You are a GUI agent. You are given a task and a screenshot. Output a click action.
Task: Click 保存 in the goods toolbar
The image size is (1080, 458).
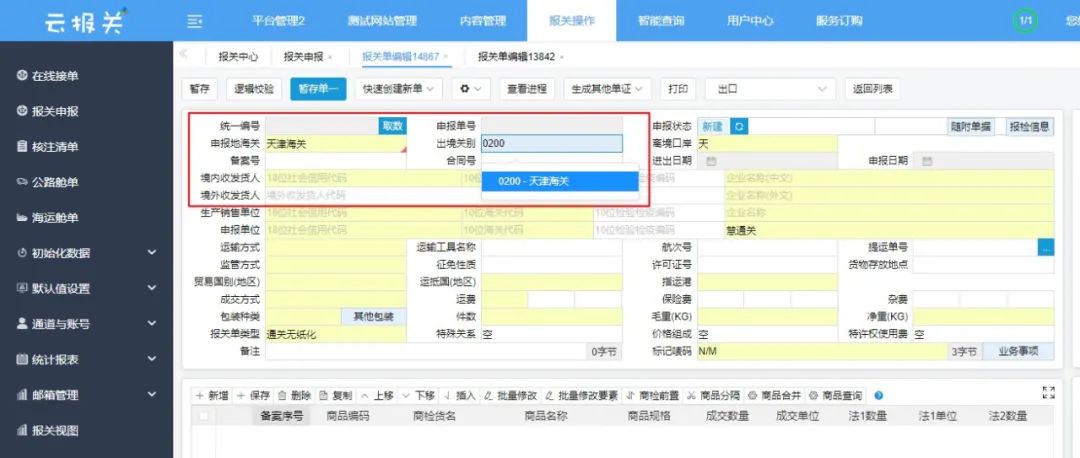point(253,395)
